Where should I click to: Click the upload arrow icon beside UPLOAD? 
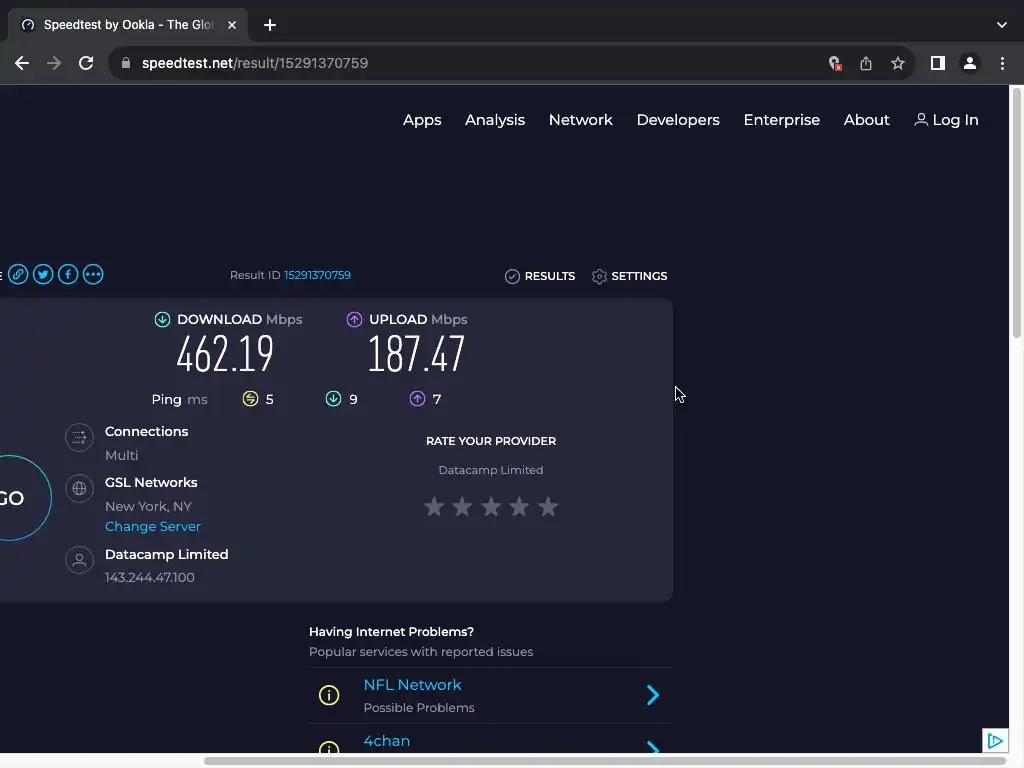coord(354,319)
